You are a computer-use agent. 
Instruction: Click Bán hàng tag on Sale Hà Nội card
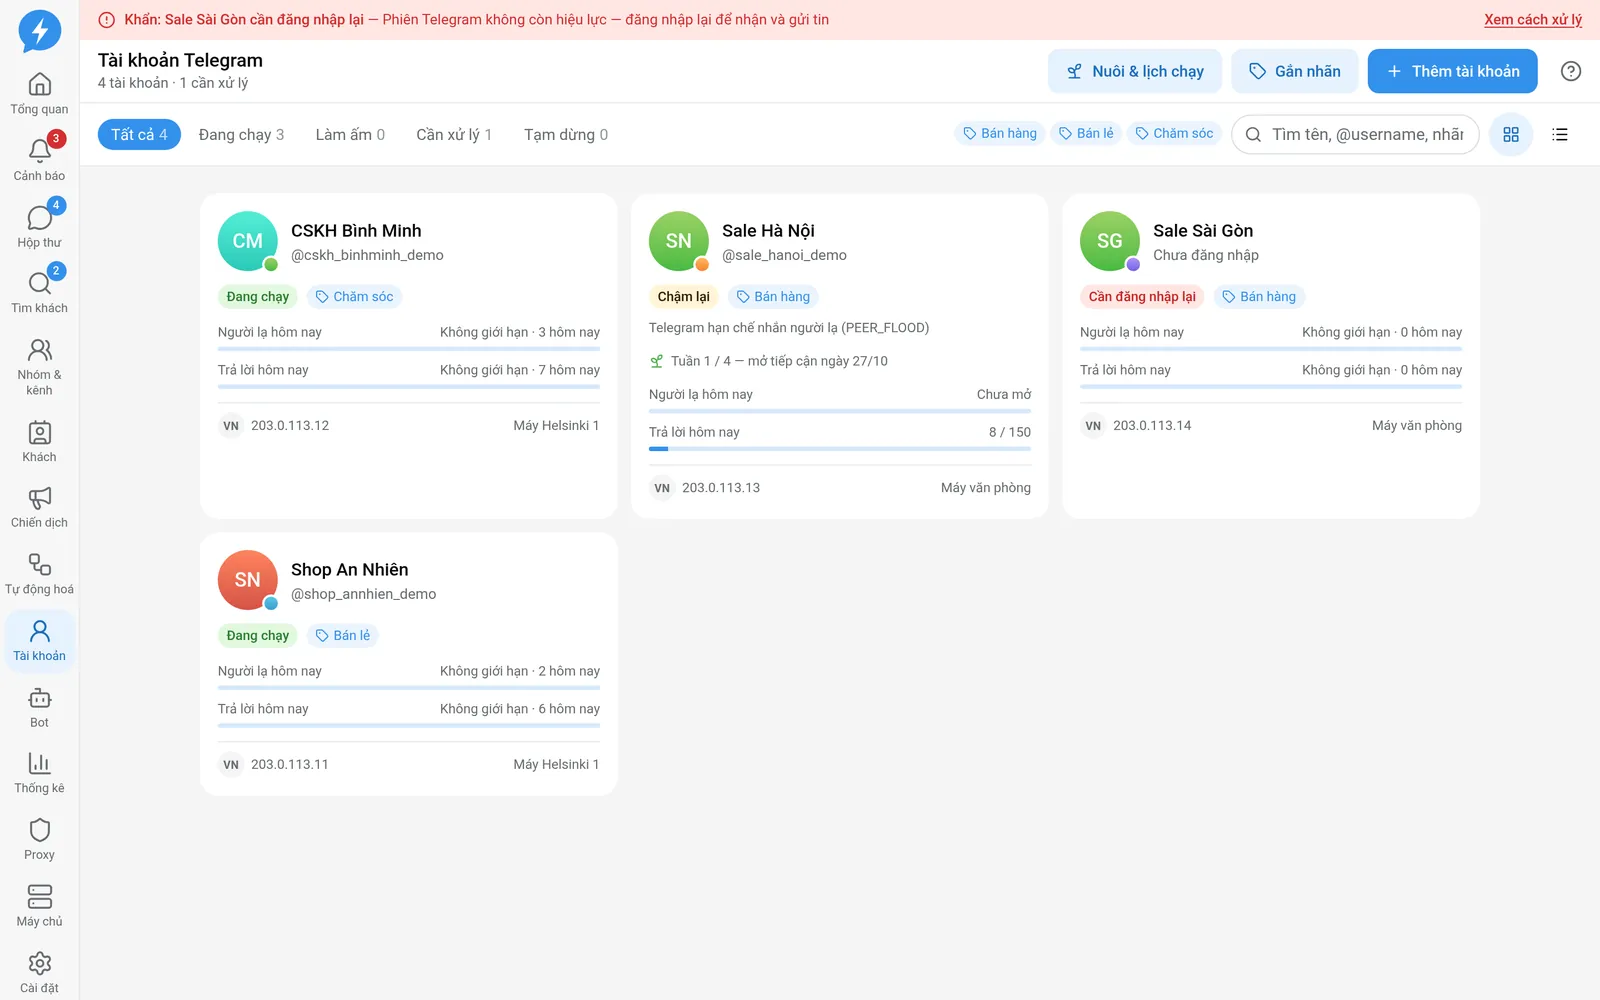(x=773, y=296)
